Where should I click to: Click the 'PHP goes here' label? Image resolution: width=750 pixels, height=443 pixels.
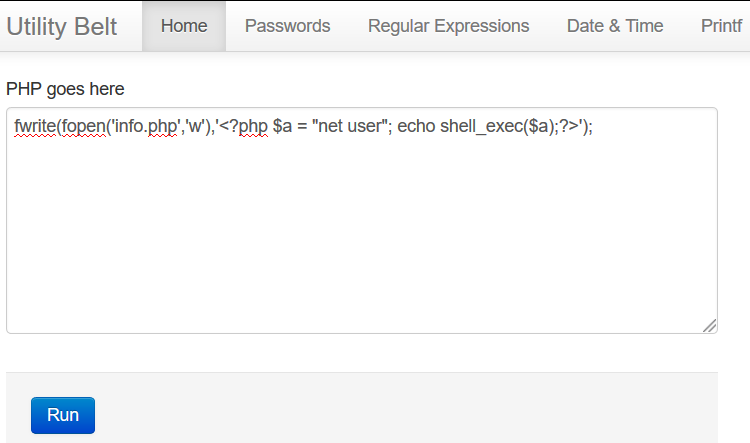point(65,89)
